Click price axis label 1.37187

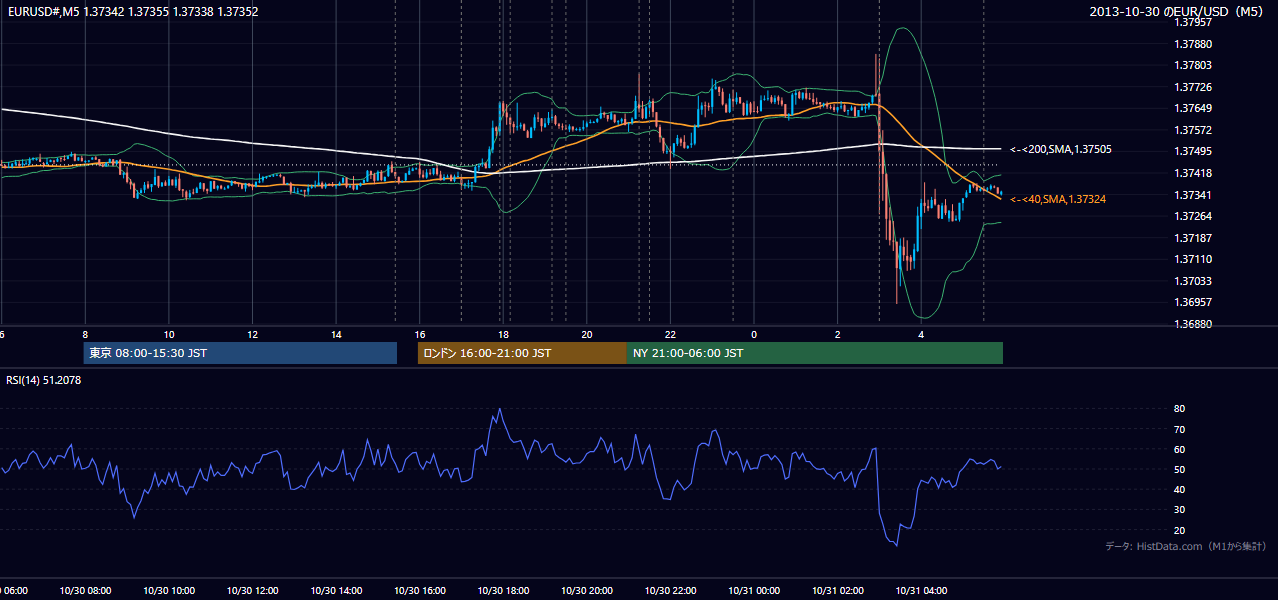[1192, 238]
